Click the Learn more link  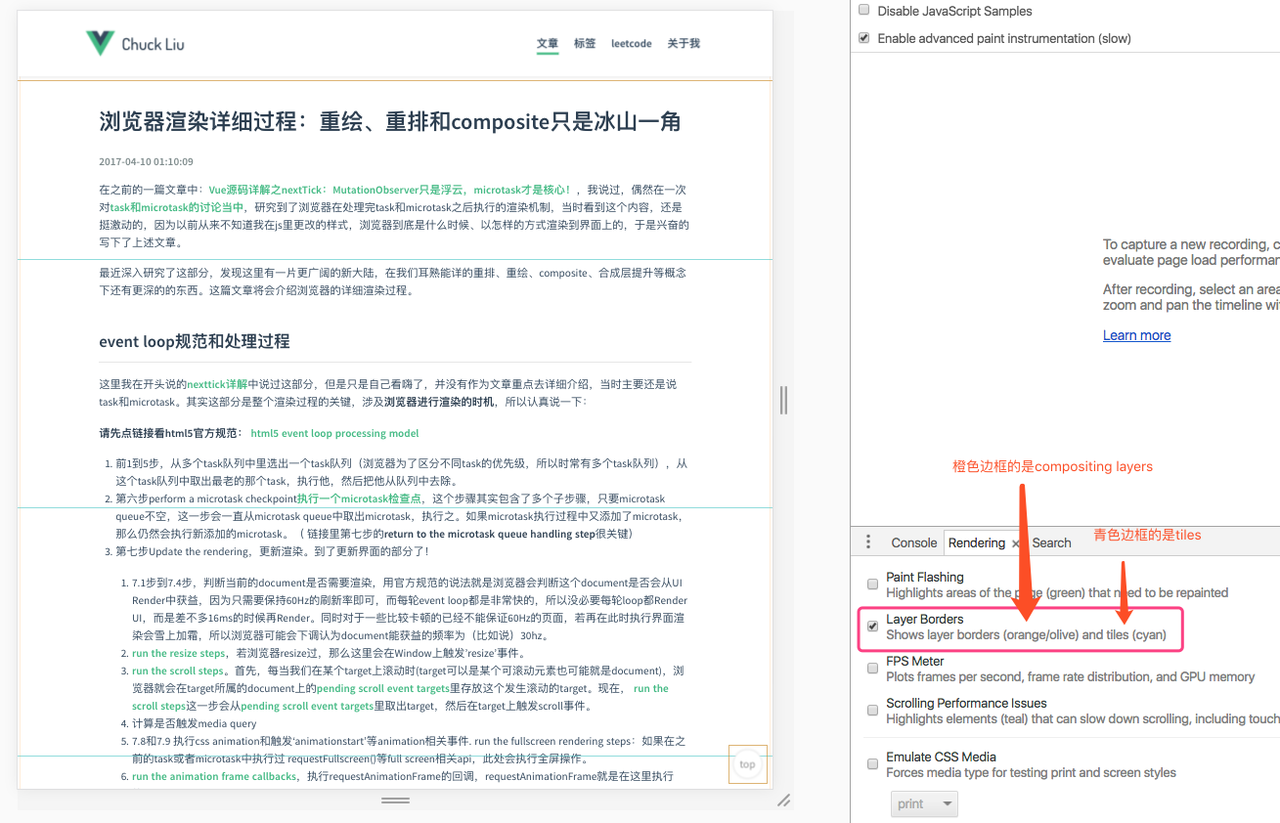click(x=1137, y=335)
